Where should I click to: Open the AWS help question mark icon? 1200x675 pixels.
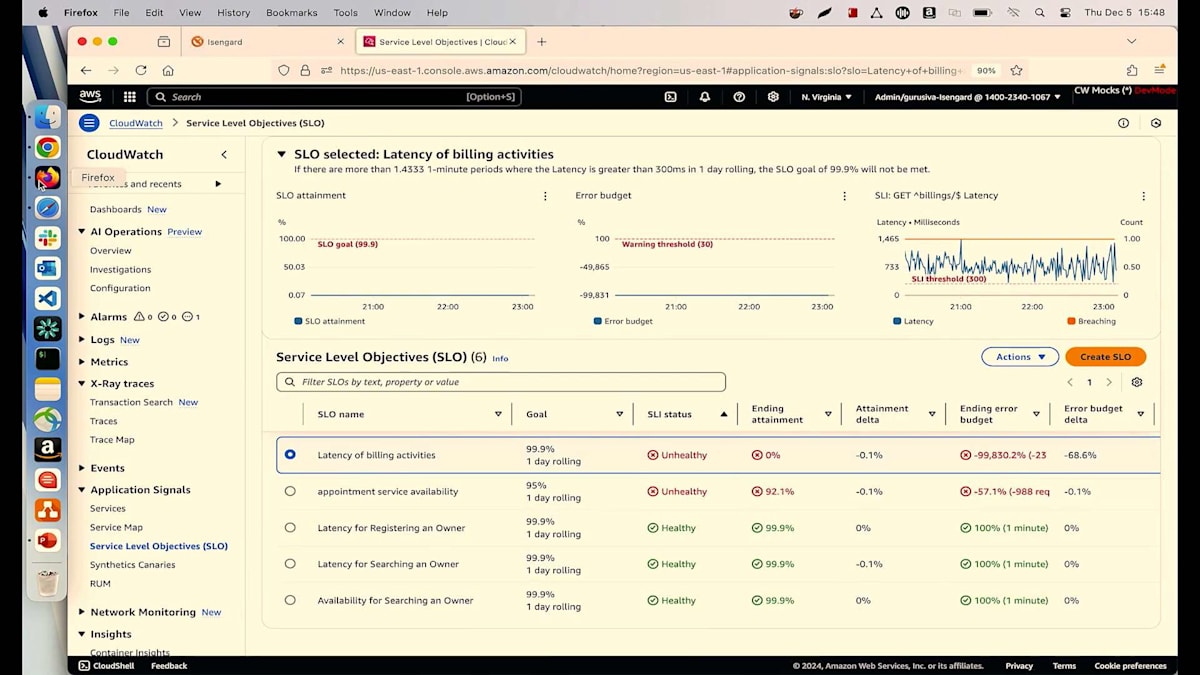pyautogui.click(x=739, y=97)
